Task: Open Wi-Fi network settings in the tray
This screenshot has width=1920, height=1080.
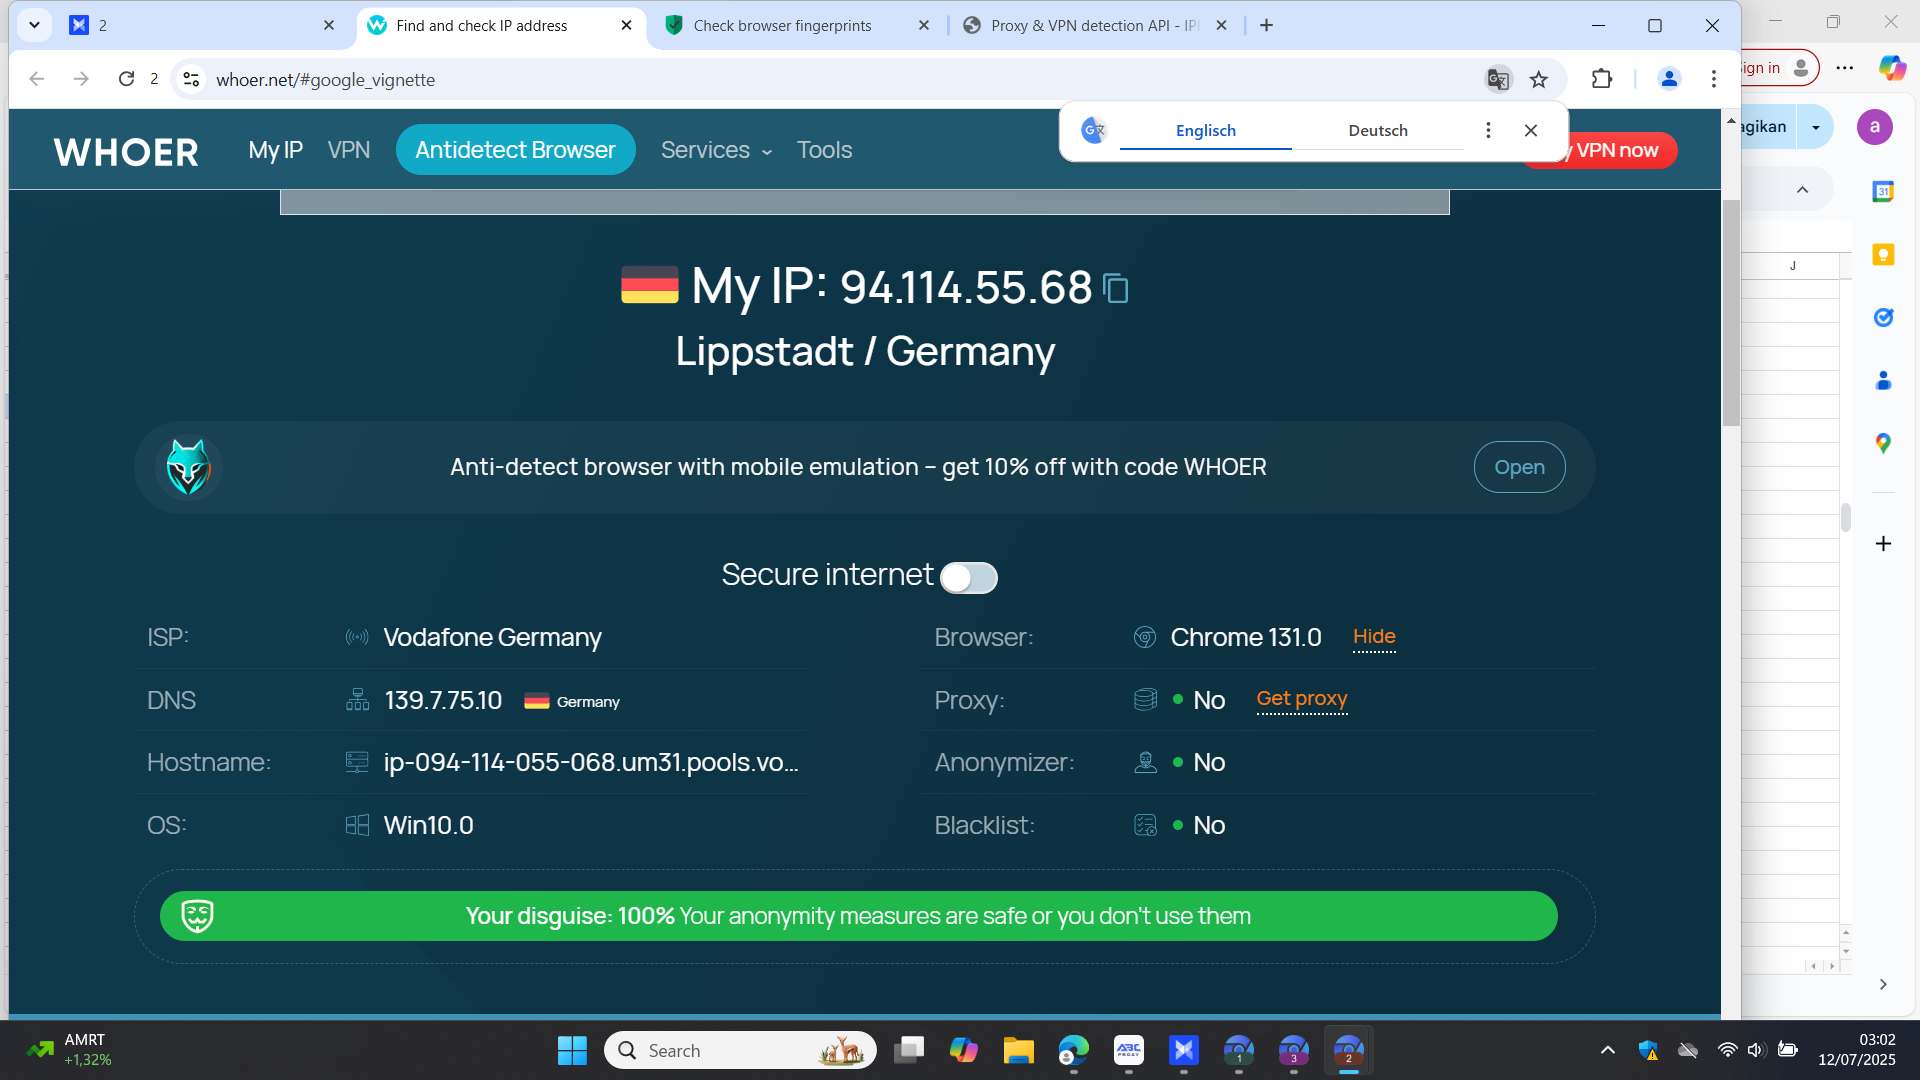Action: click(x=1727, y=1050)
